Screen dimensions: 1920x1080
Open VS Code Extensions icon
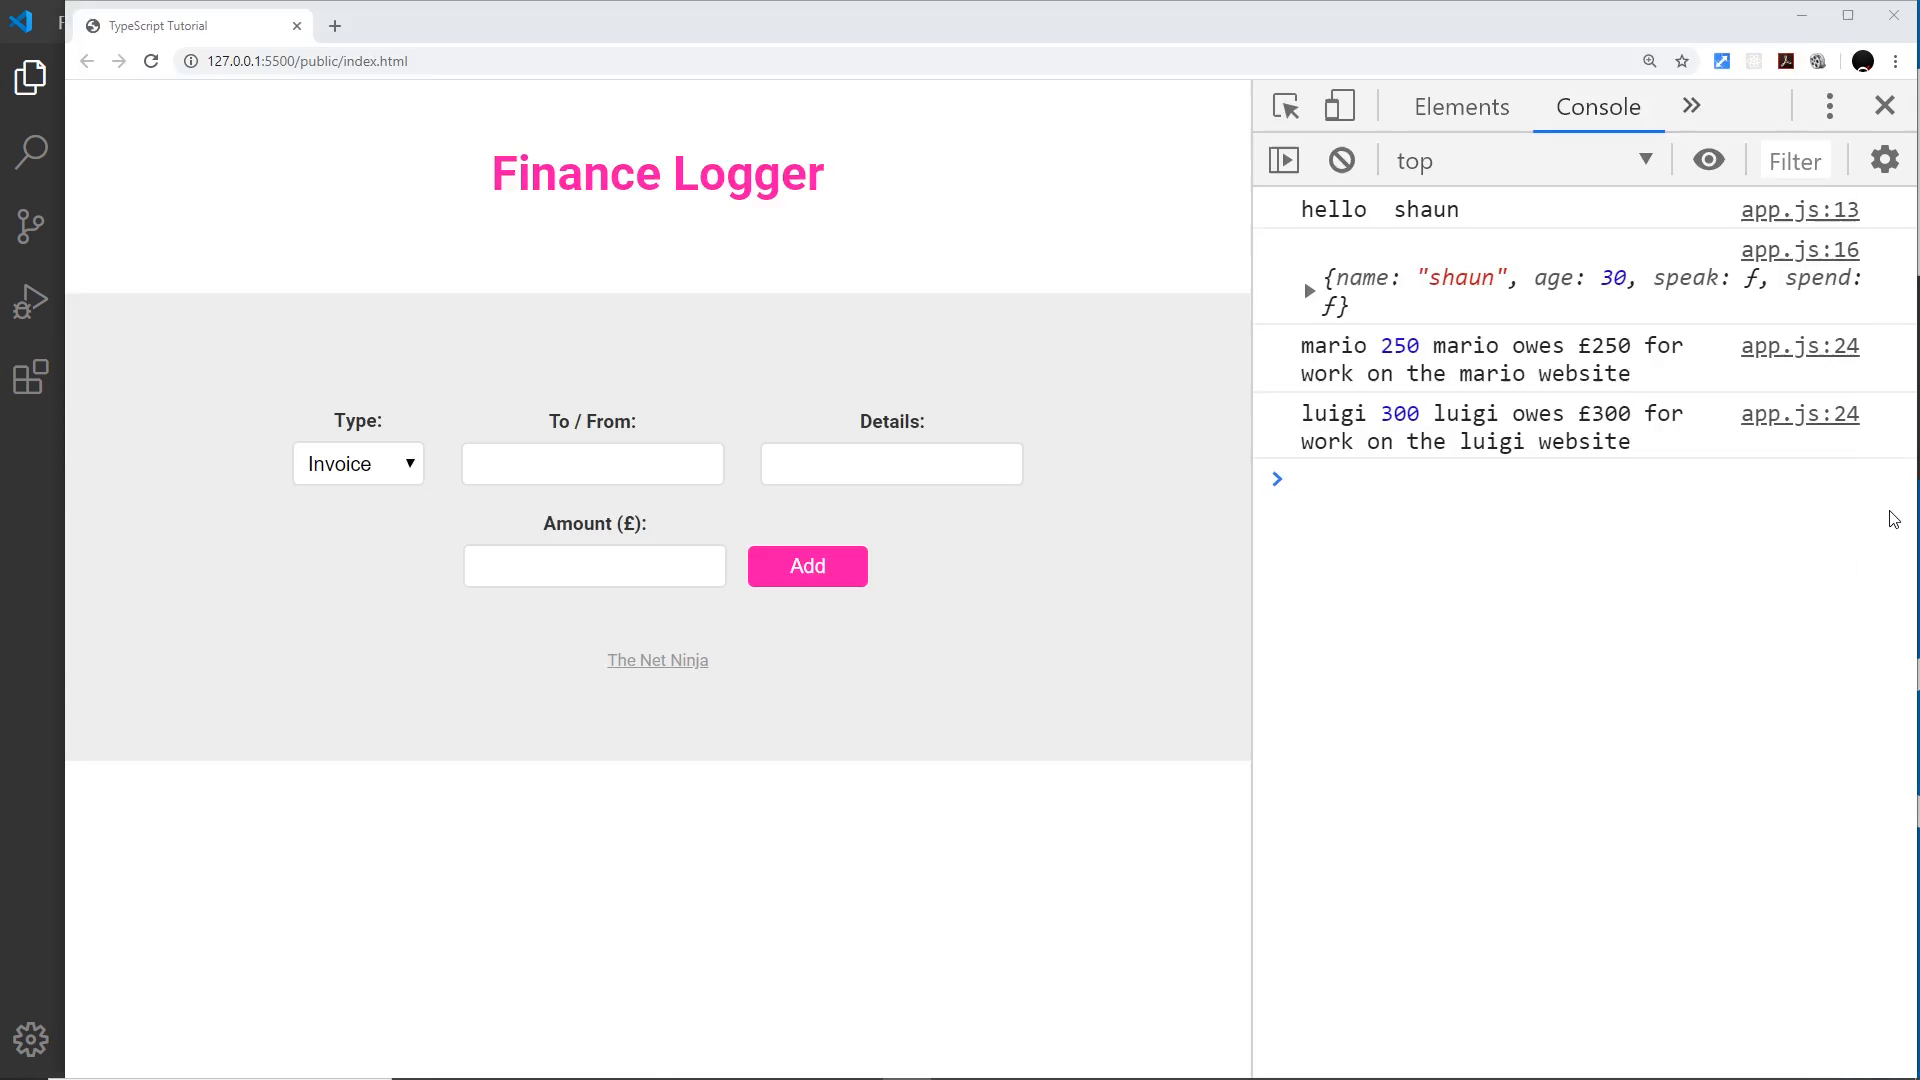pyautogui.click(x=31, y=377)
